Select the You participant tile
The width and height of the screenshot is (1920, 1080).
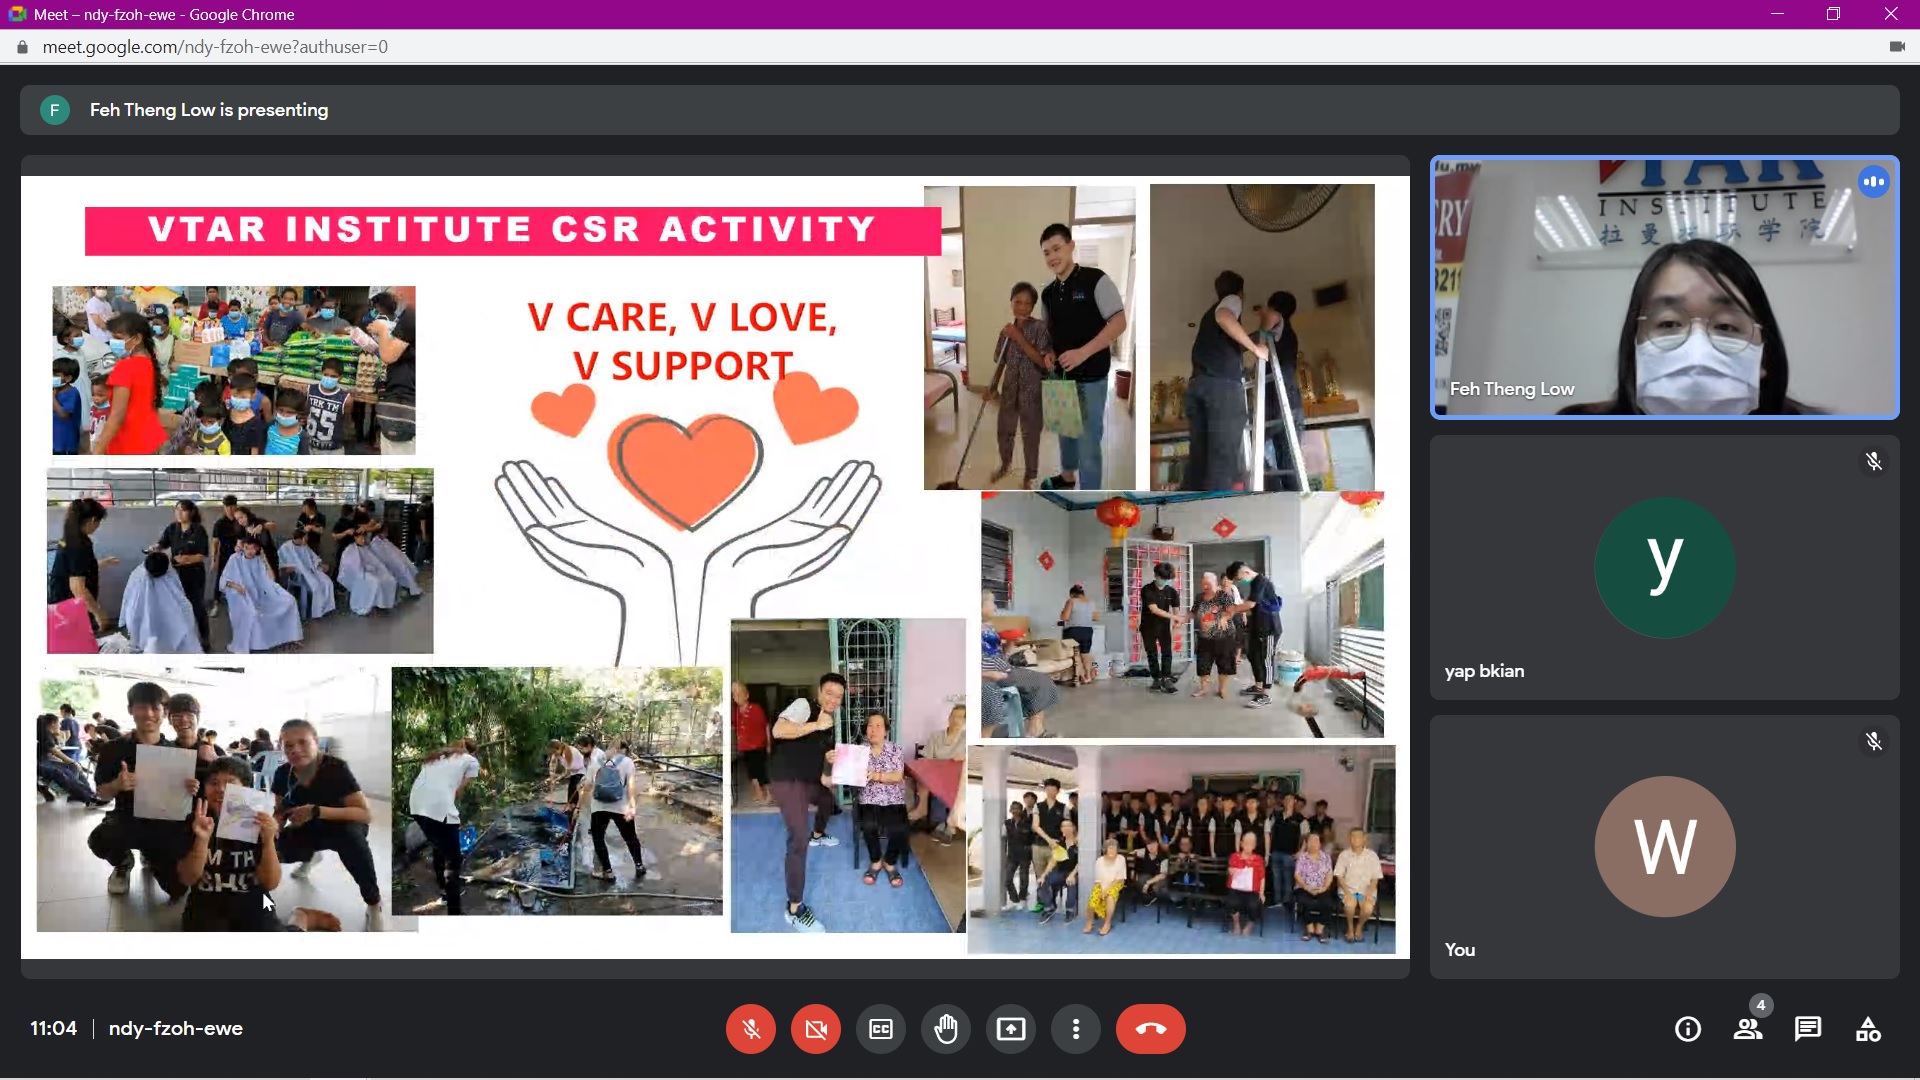pos(1665,847)
